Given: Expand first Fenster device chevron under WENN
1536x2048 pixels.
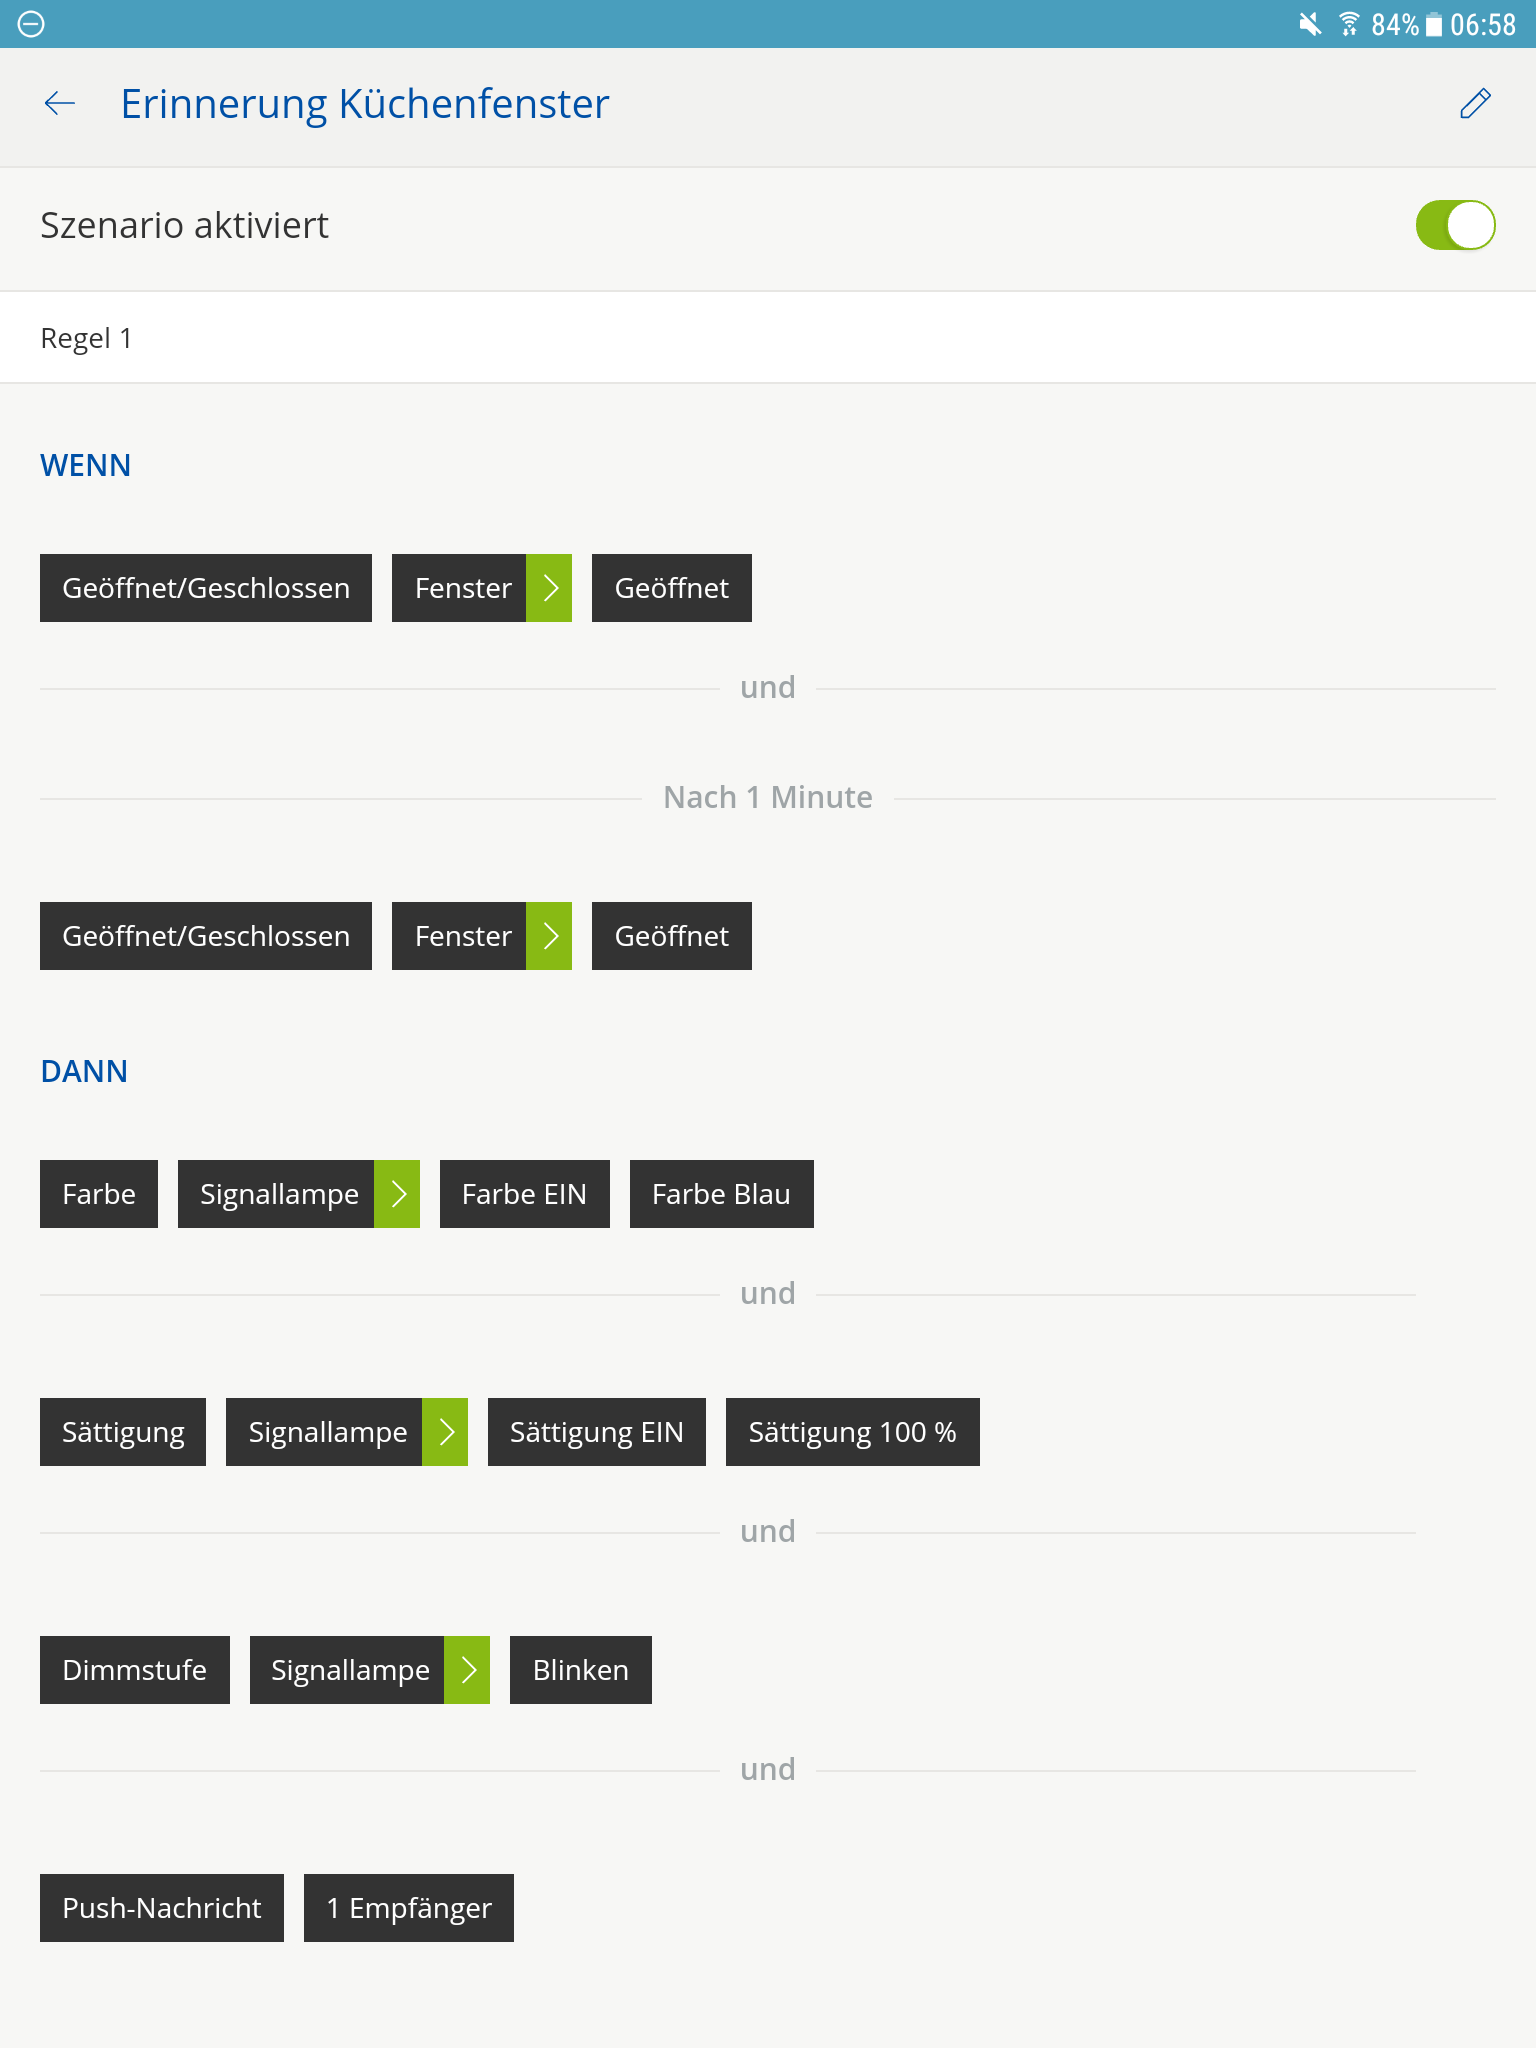Looking at the screenshot, I should coord(549,588).
